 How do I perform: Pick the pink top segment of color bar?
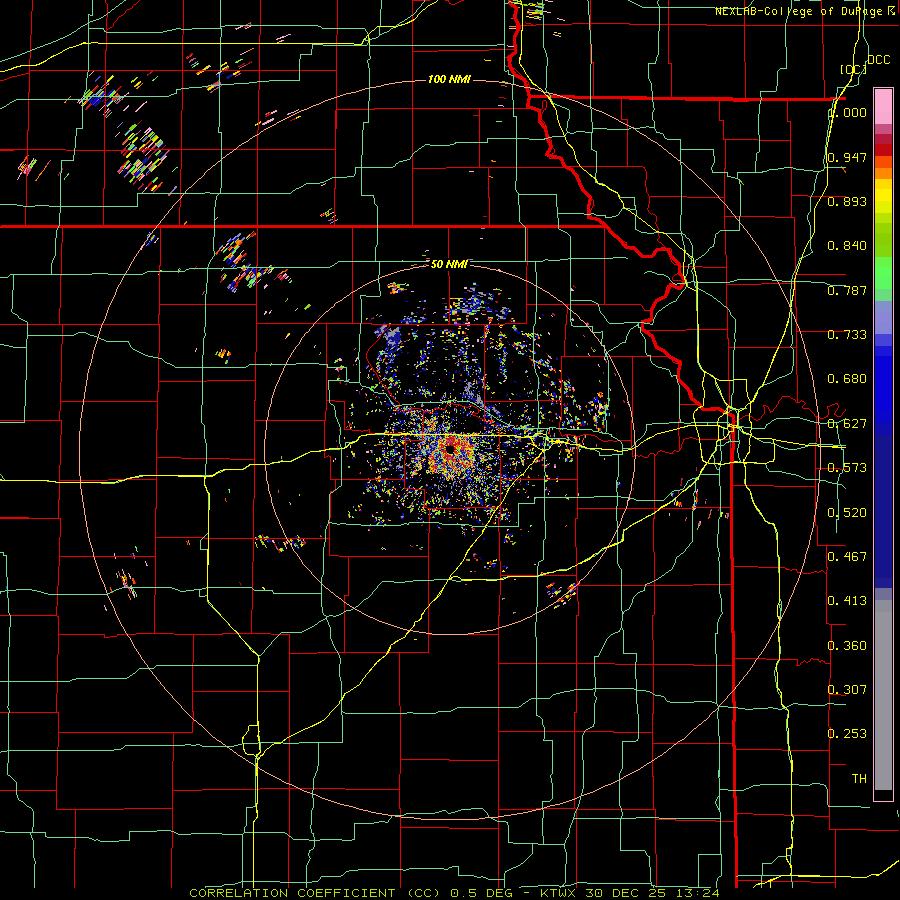coord(883,106)
